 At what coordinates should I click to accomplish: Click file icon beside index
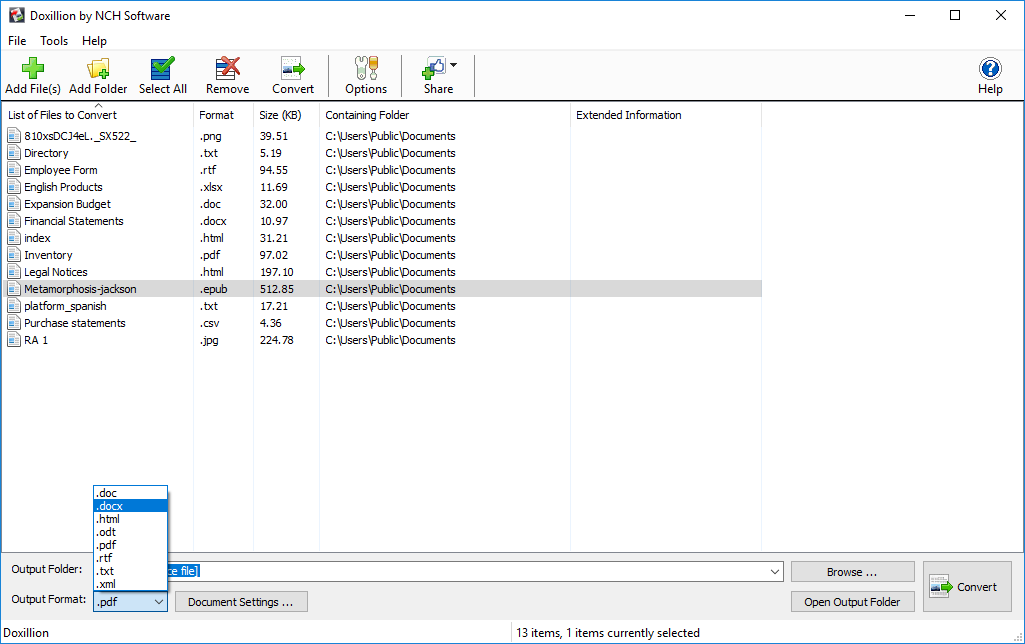14,237
